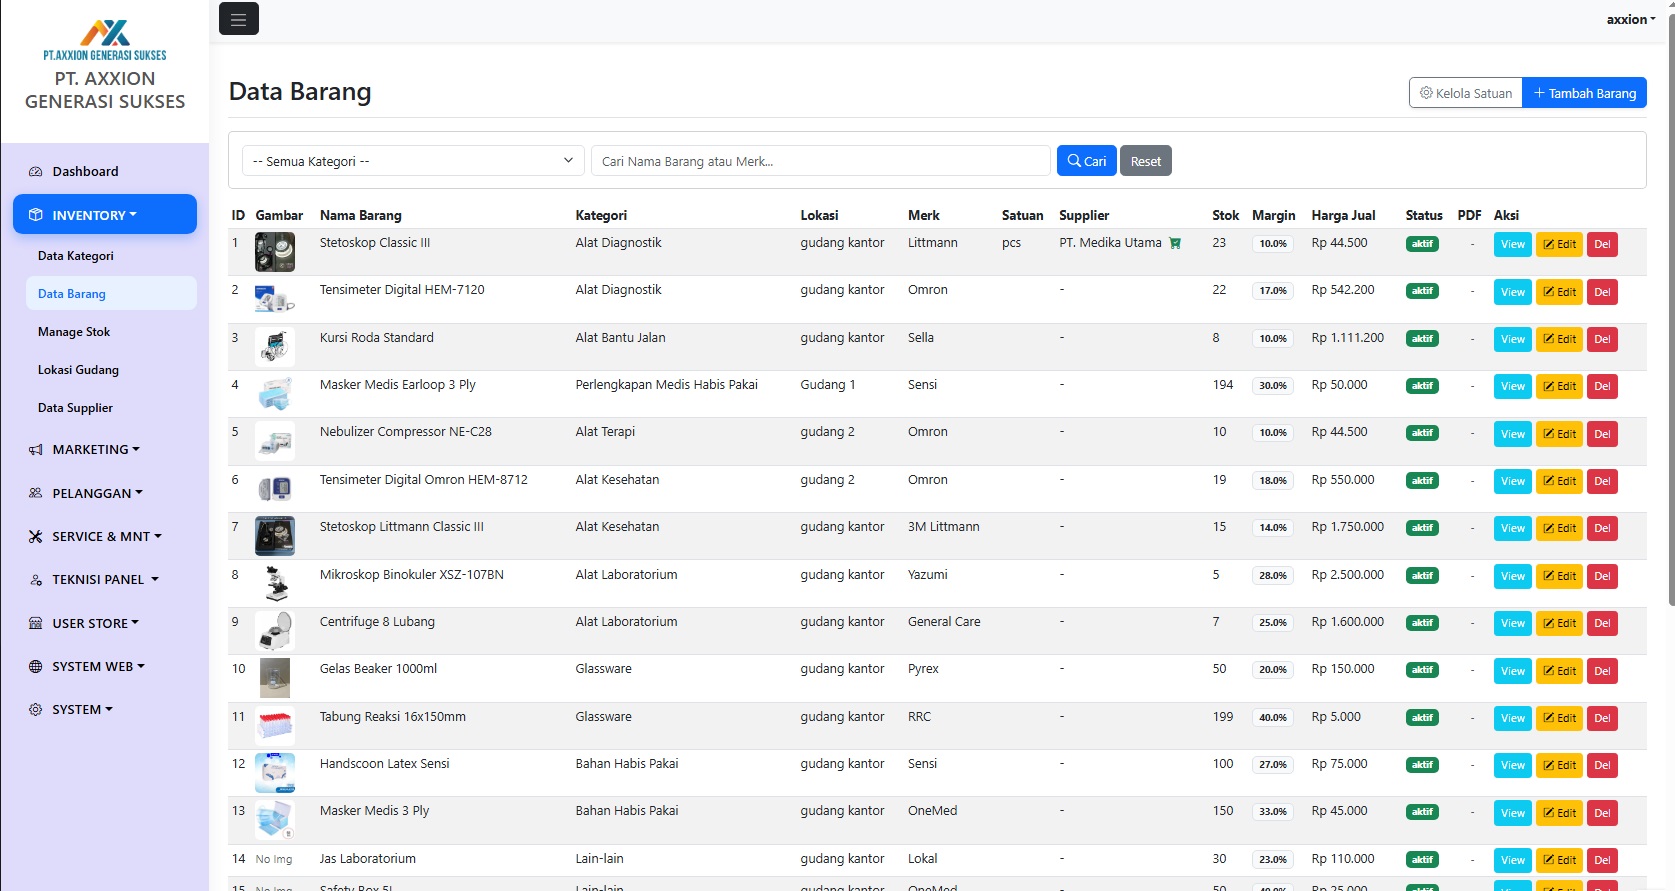Click the PT. Axxion Generasi Sukses logo
The width and height of the screenshot is (1675, 891).
(x=105, y=39)
